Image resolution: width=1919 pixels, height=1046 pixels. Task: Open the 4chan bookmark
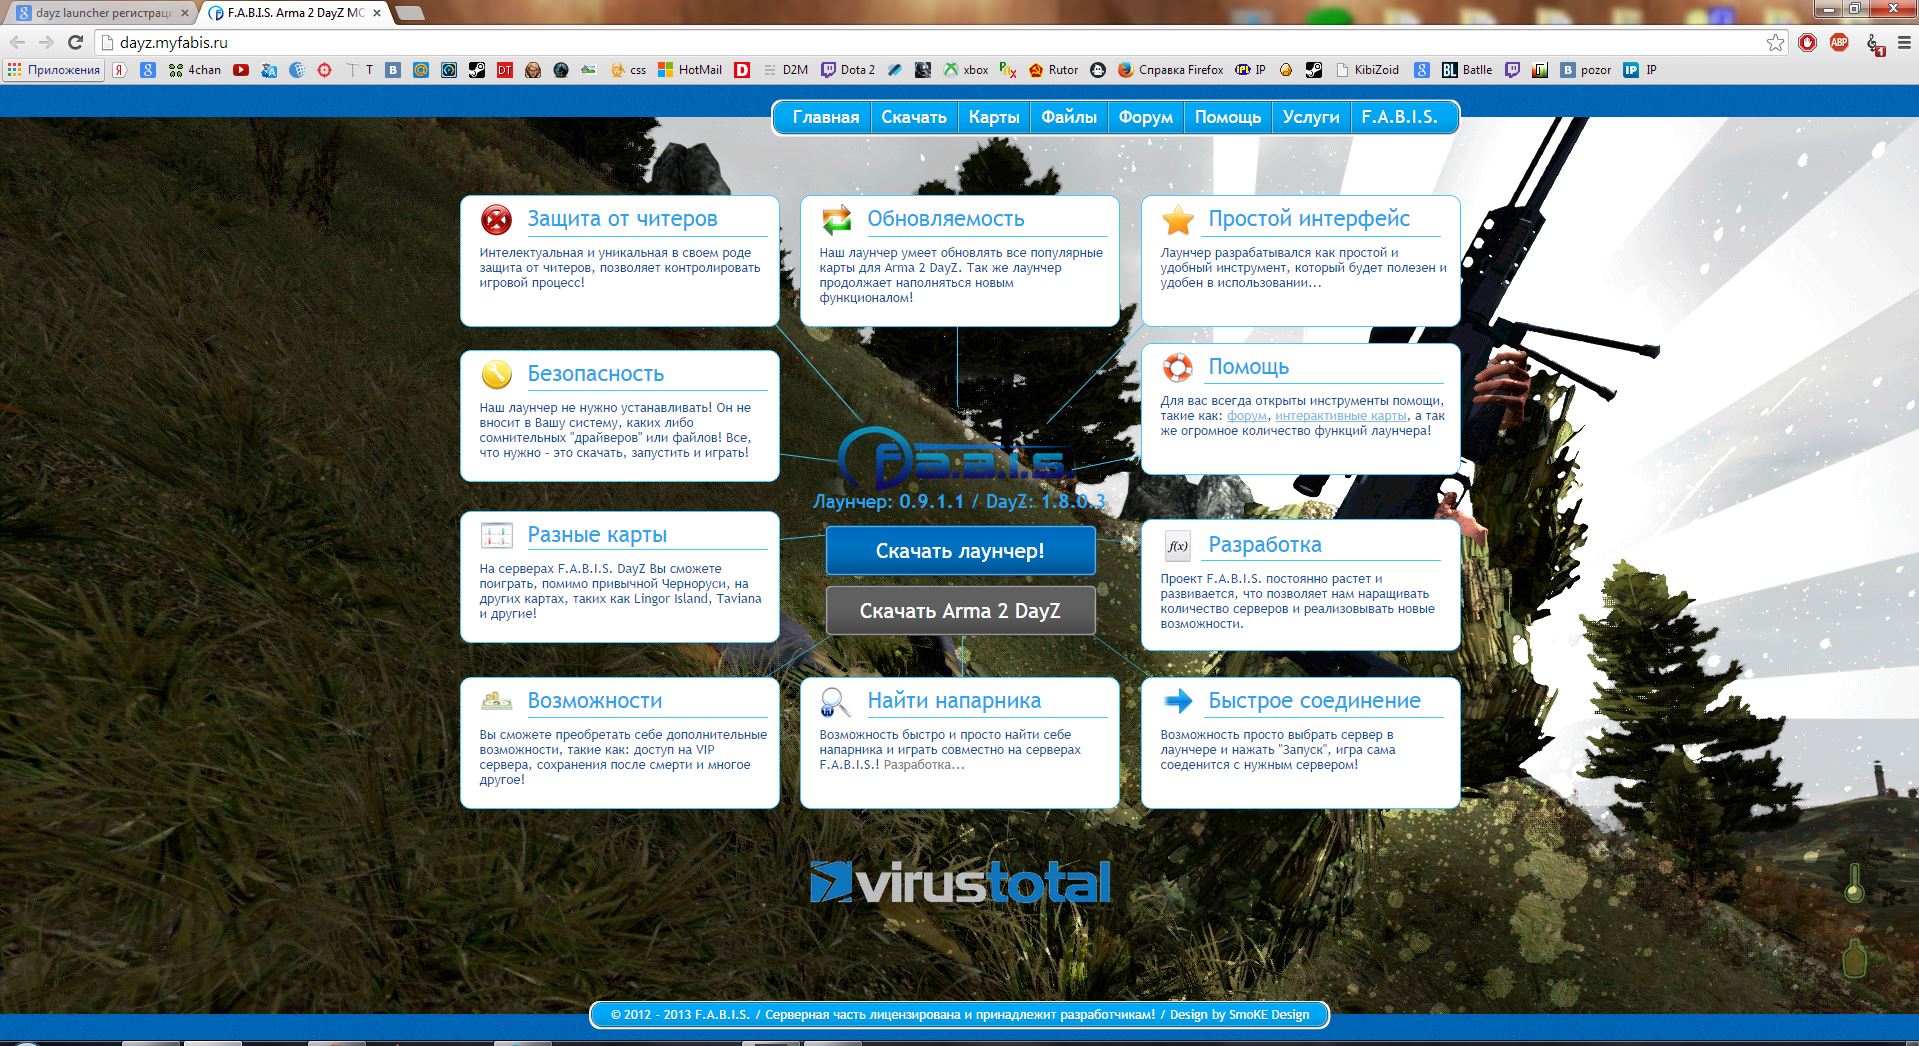(x=195, y=70)
